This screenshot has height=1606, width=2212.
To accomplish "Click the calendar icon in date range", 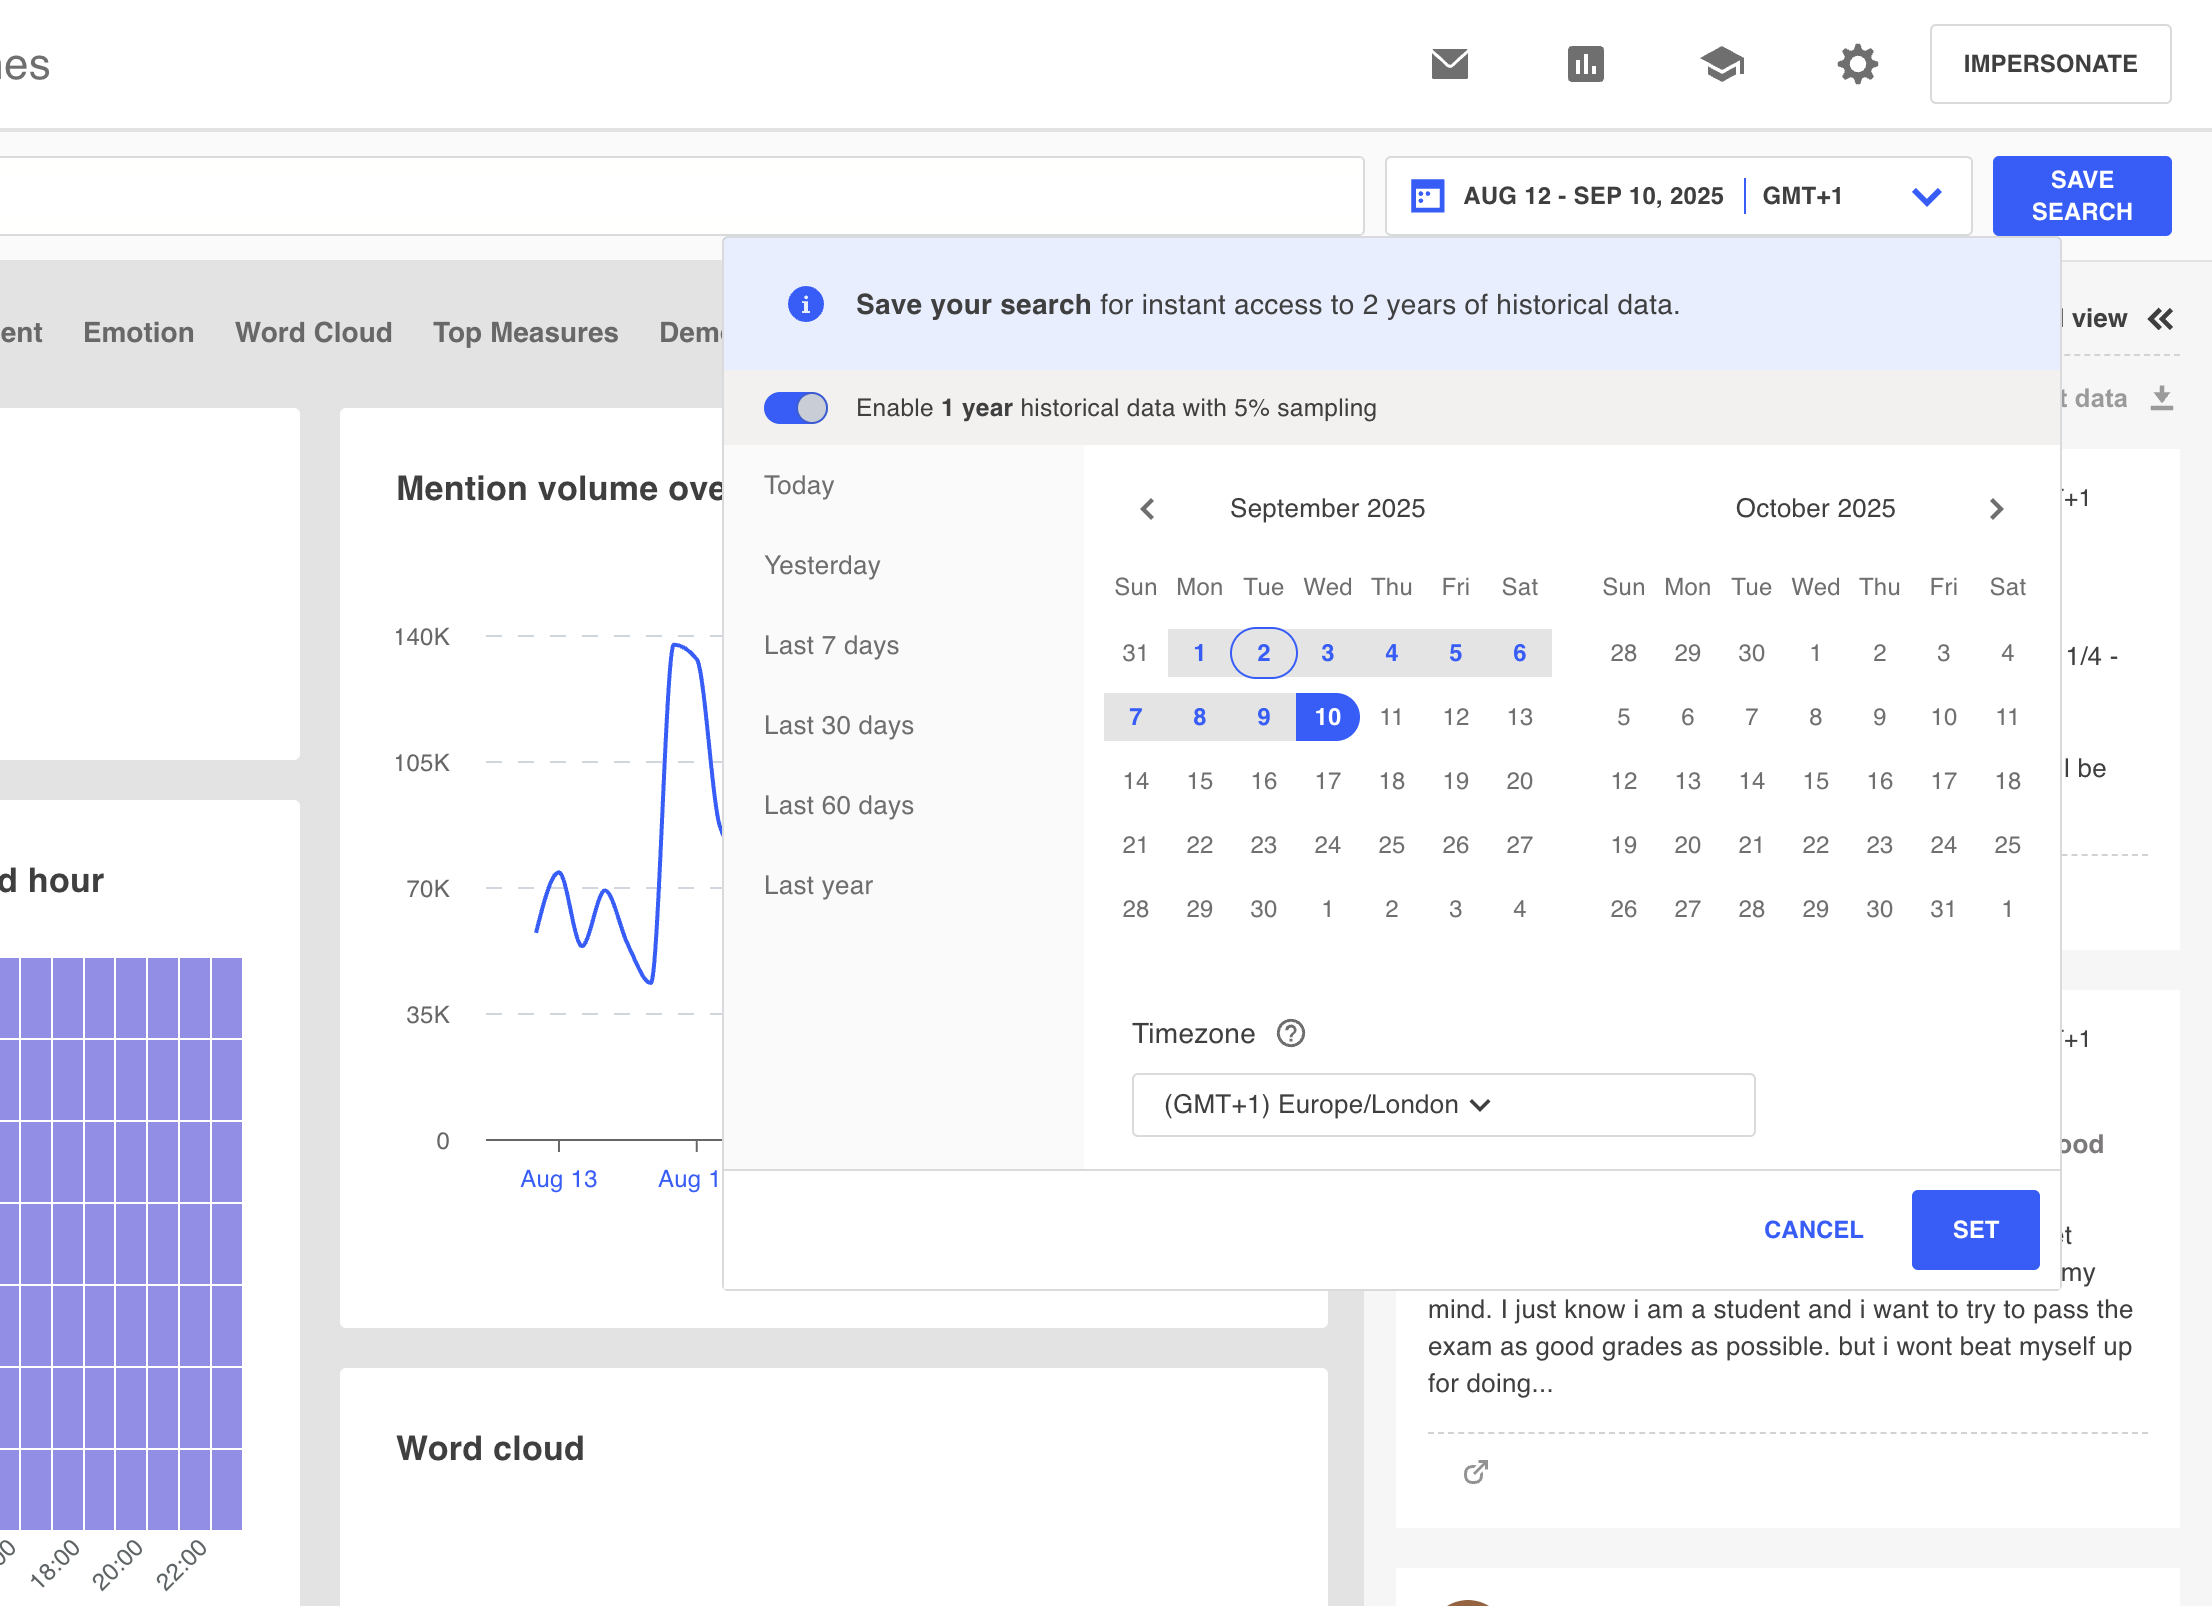I will click(x=1427, y=196).
